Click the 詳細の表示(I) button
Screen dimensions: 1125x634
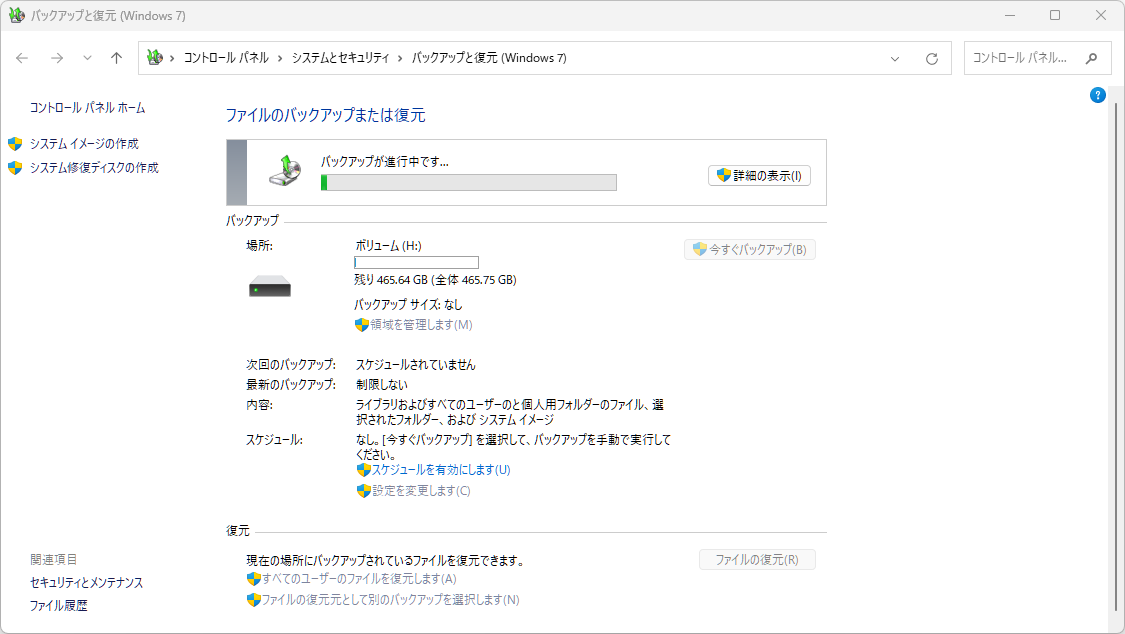click(759, 176)
